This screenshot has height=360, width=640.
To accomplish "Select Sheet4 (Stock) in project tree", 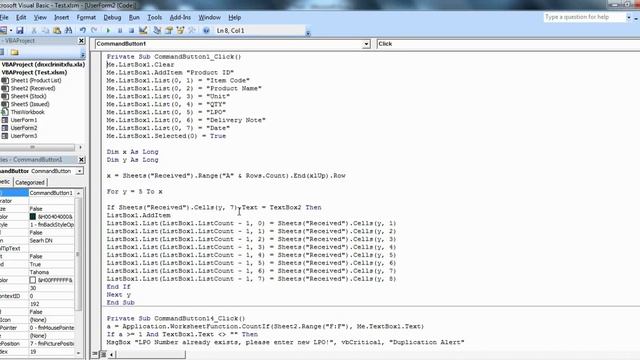I will 28,96.
